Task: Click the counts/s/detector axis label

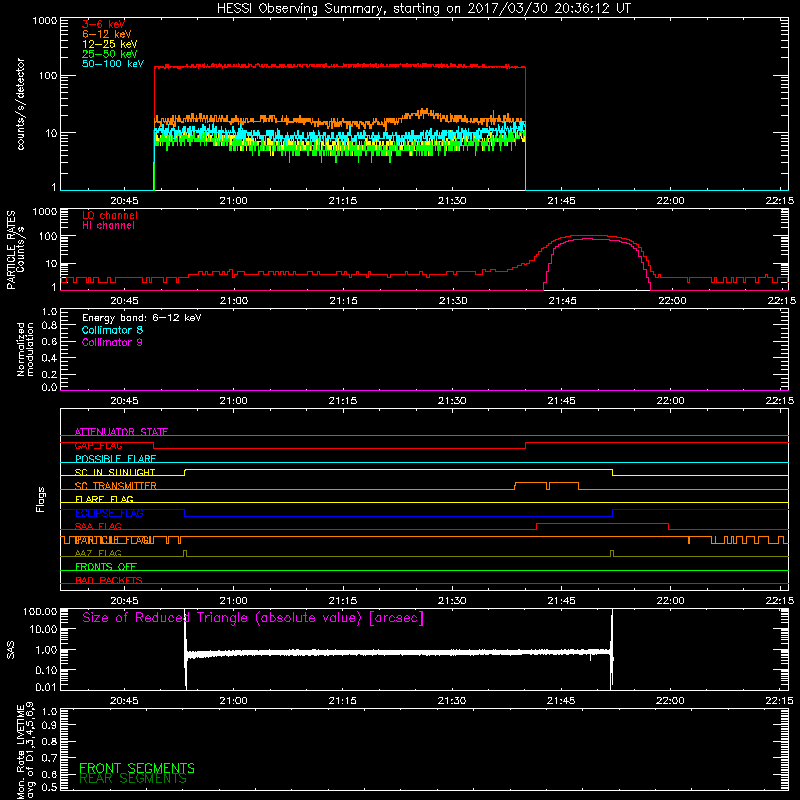Action: coord(21,104)
